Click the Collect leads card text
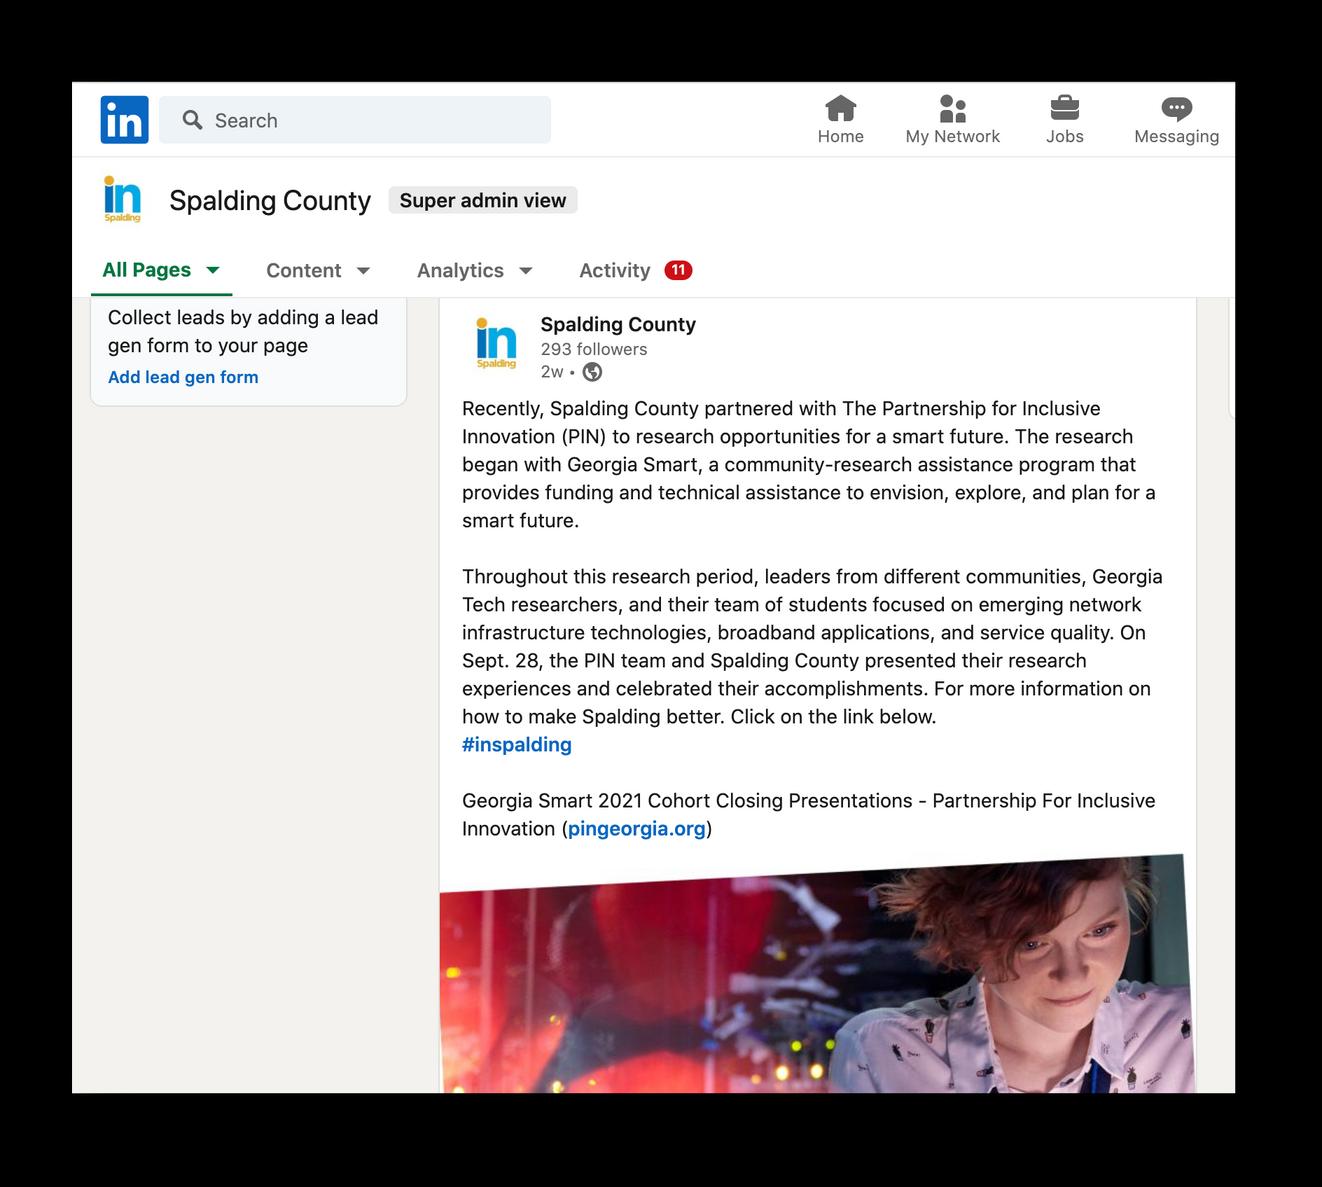The width and height of the screenshot is (1322, 1187). 243,331
